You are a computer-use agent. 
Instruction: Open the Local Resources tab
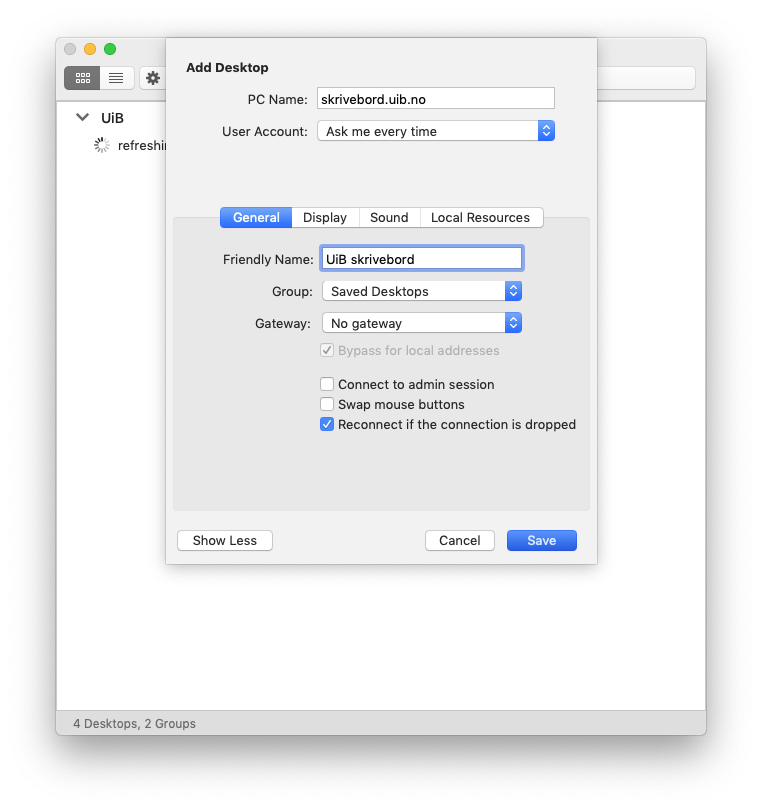480,217
